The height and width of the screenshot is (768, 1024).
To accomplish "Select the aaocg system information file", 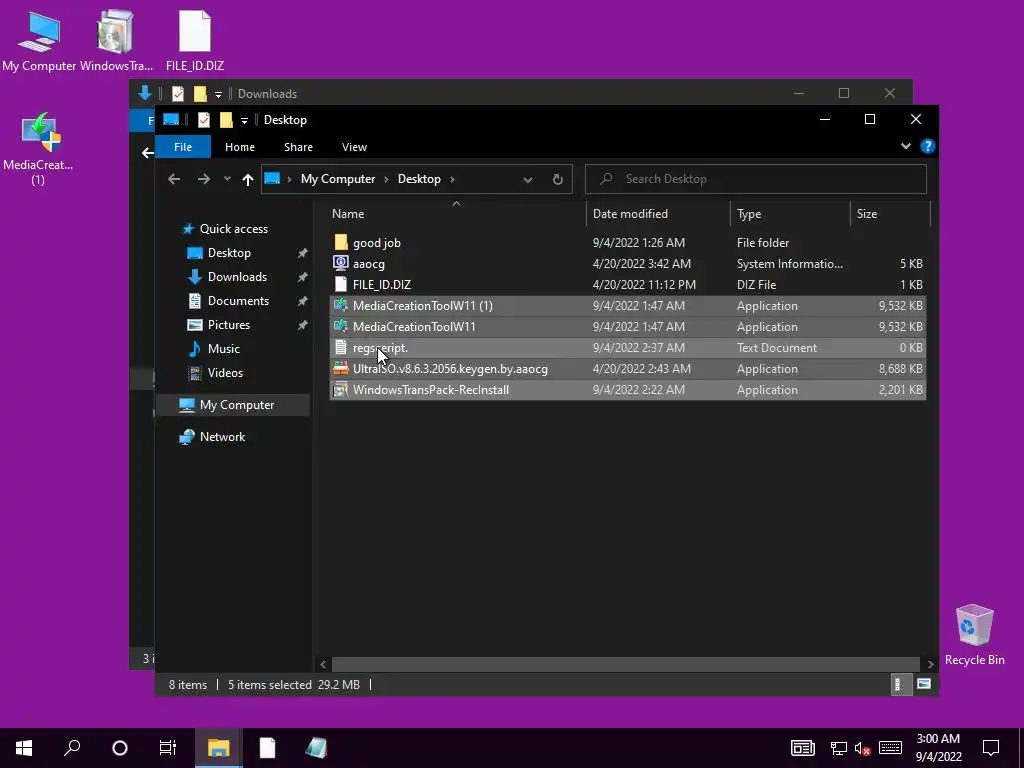I will pyautogui.click(x=628, y=264).
